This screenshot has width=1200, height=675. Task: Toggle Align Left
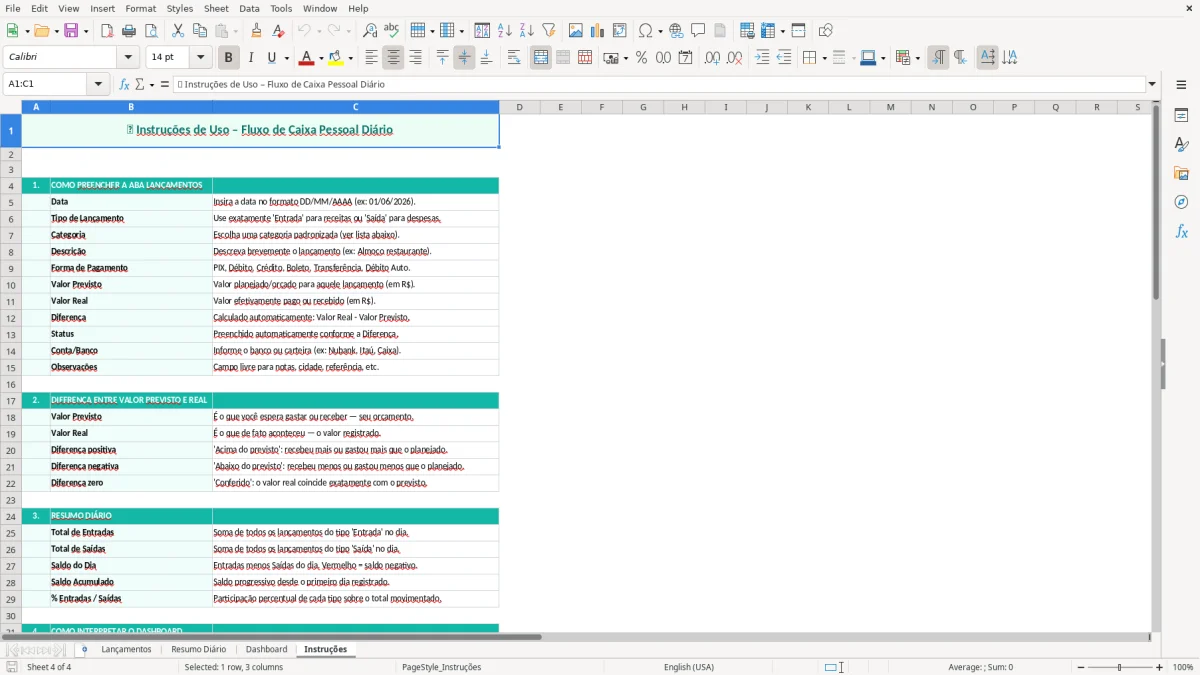pyautogui.click(x=371, y=58)
